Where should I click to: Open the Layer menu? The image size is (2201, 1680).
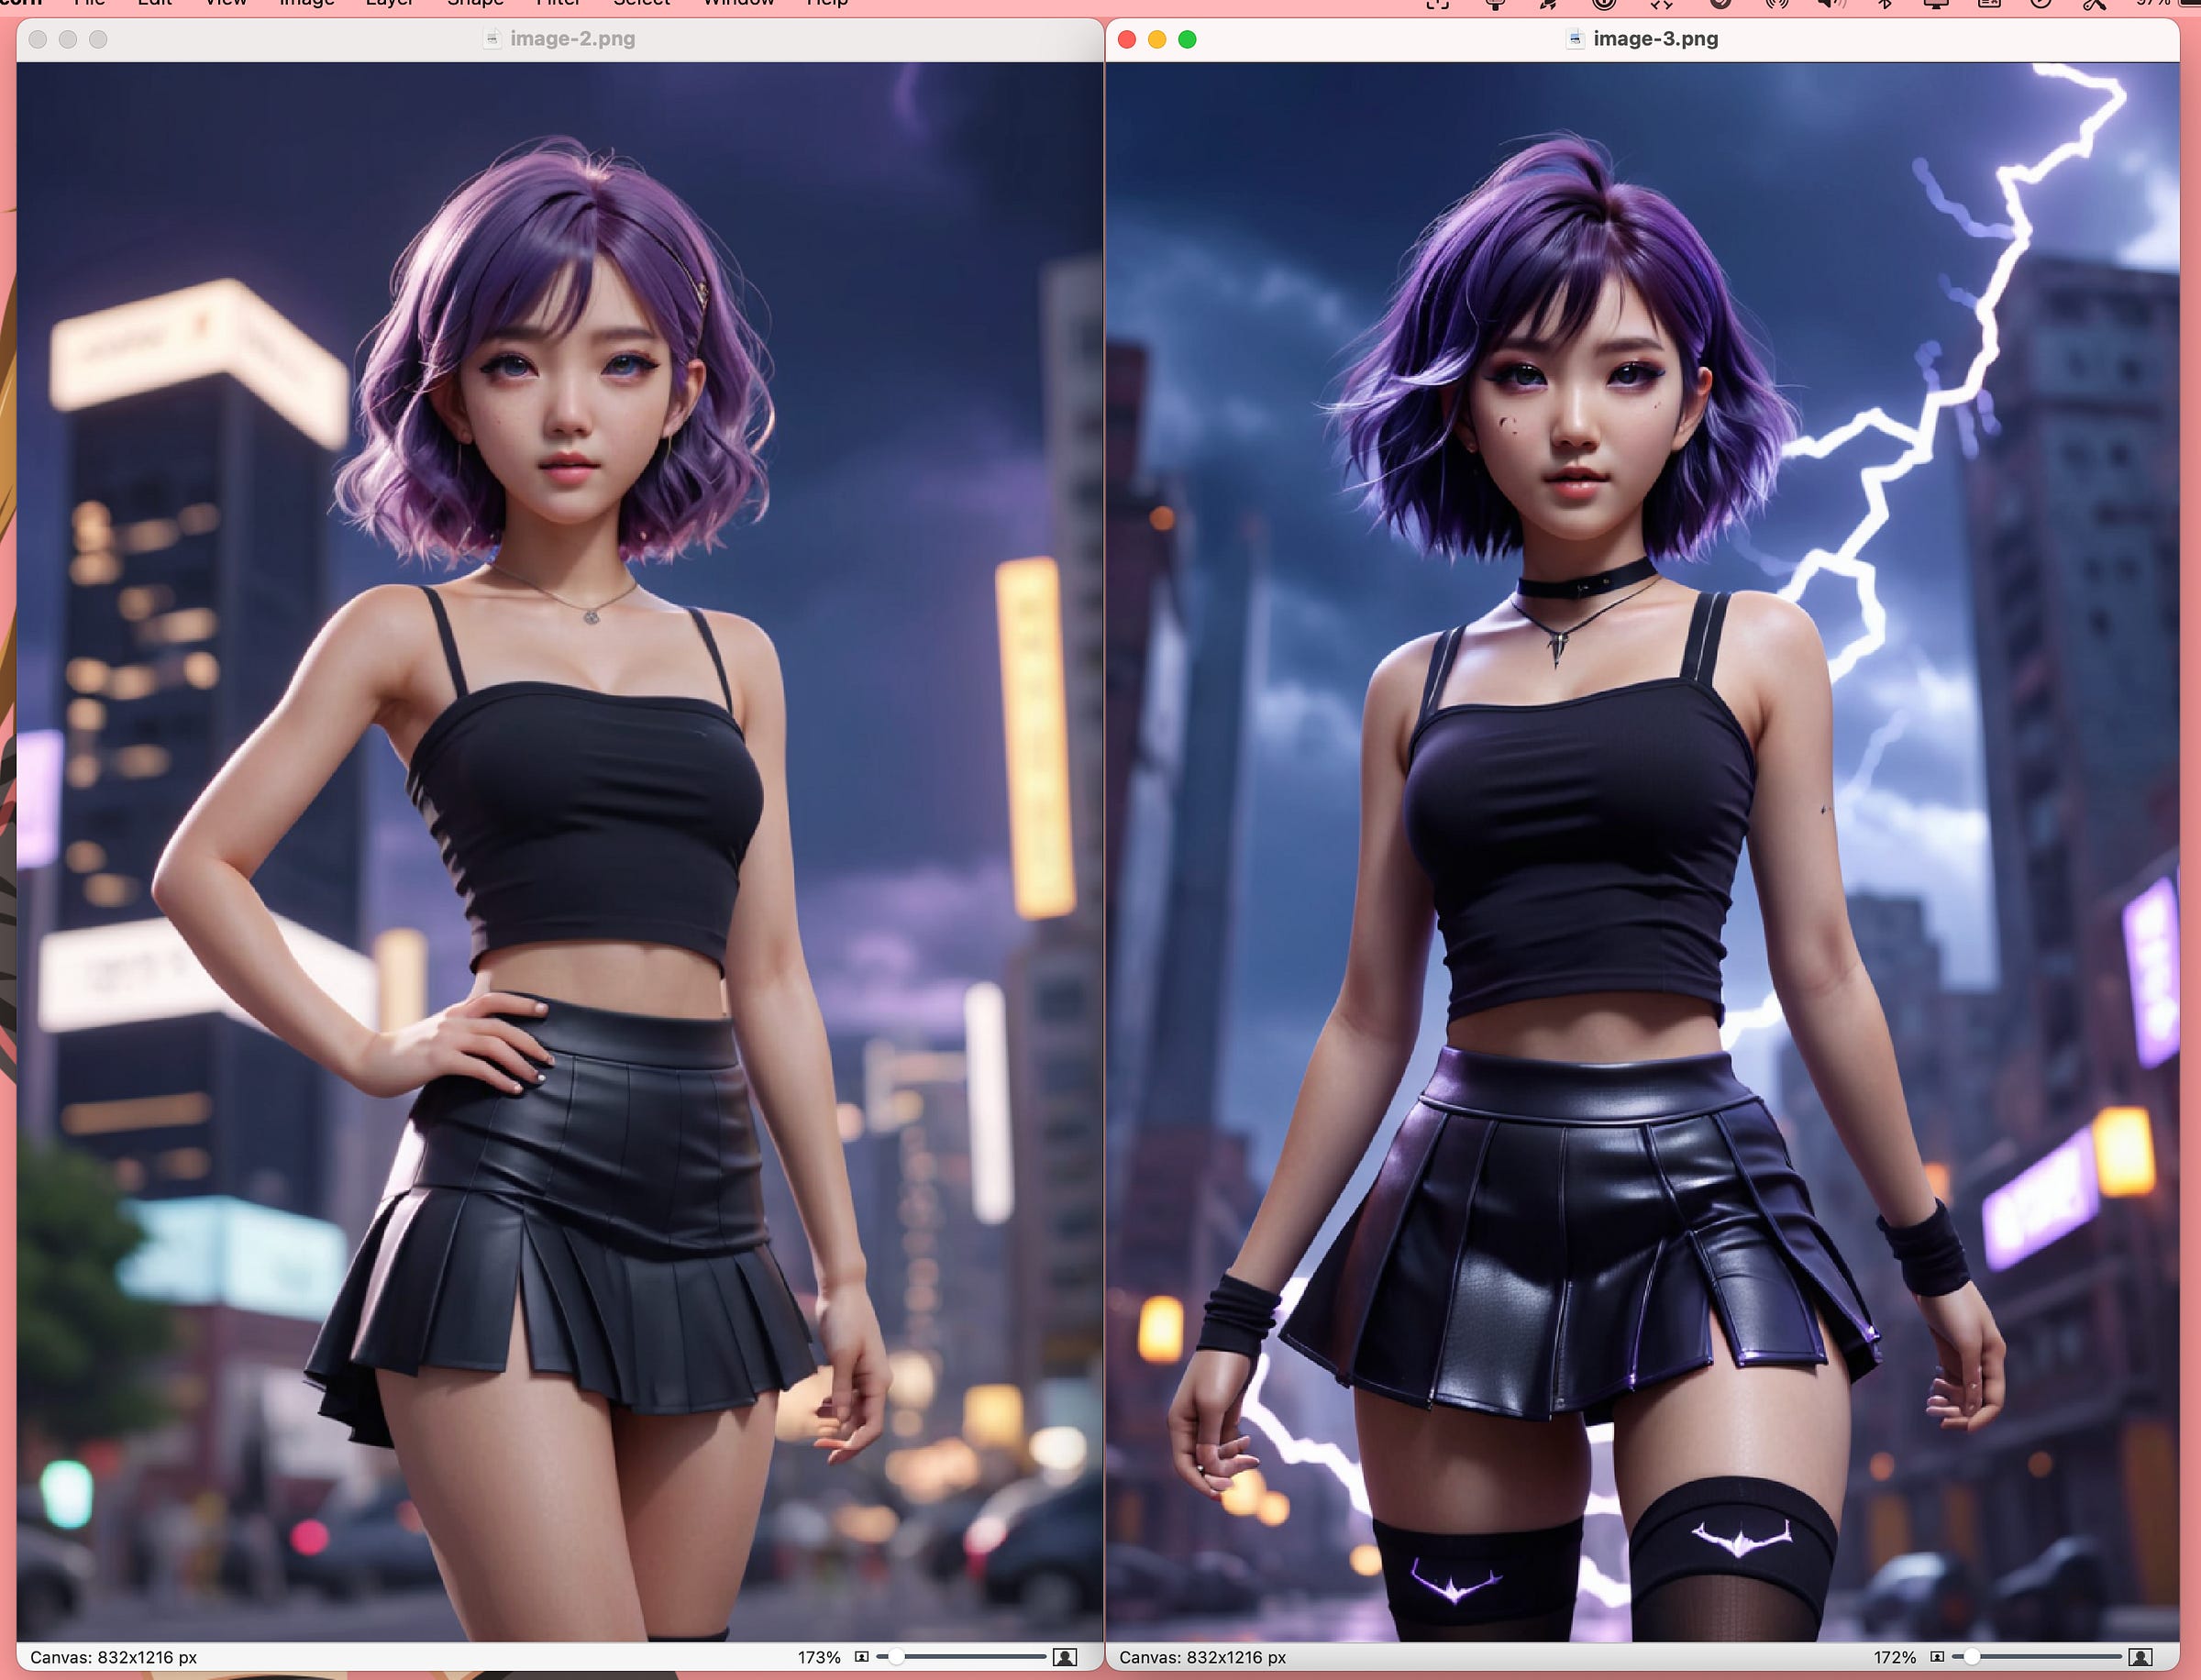click(x=389, y=3)
